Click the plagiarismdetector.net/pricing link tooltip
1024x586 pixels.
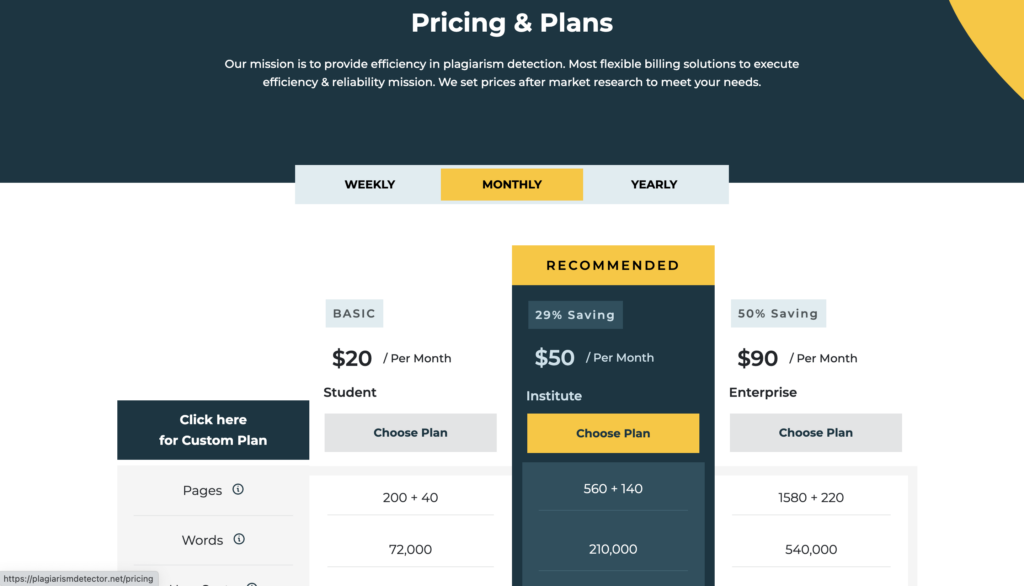78,577
